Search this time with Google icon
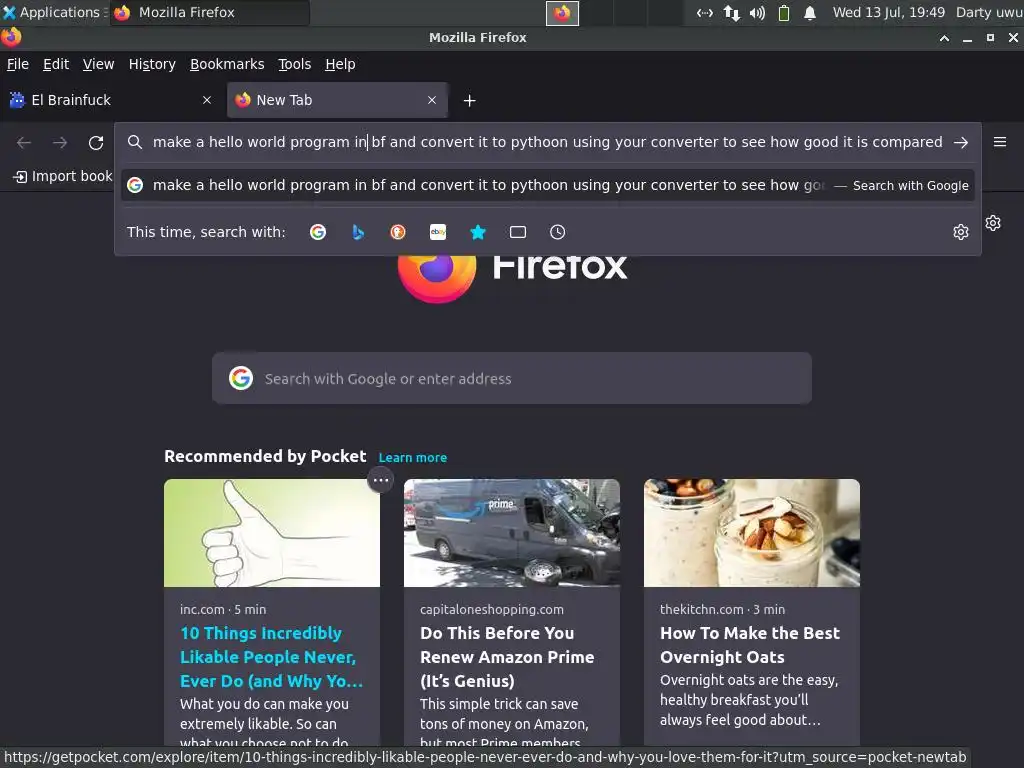Screen dimensions: 1024x768 pyautogui.click(x=318, y=232)
